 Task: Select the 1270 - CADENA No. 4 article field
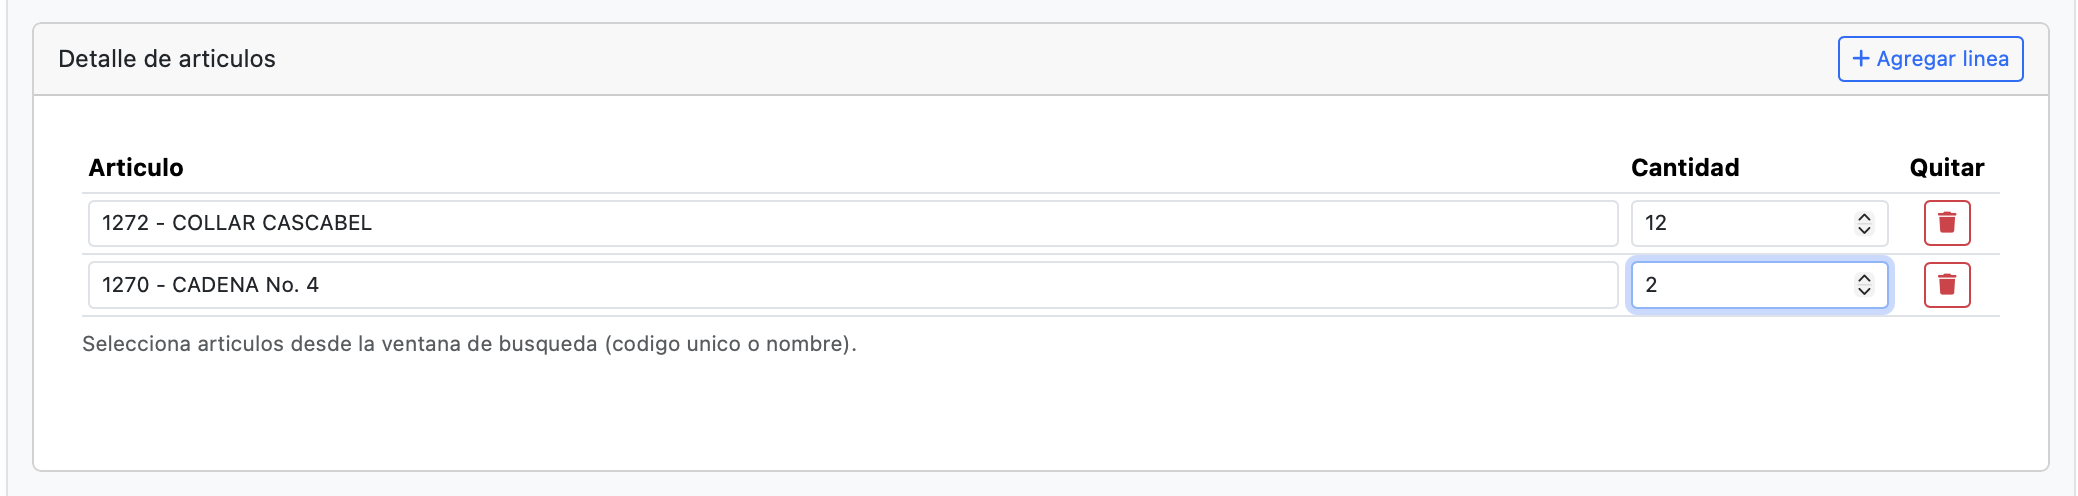(x=852, y=285)
